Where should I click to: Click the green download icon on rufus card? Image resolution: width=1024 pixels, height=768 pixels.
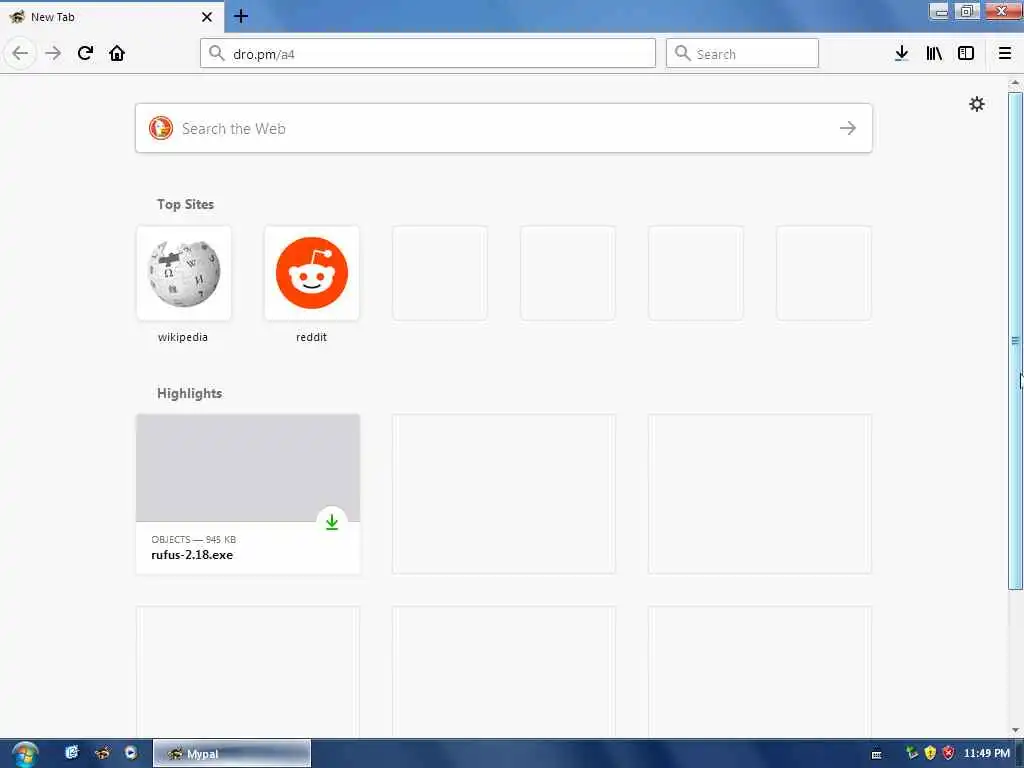pos(332,522)
